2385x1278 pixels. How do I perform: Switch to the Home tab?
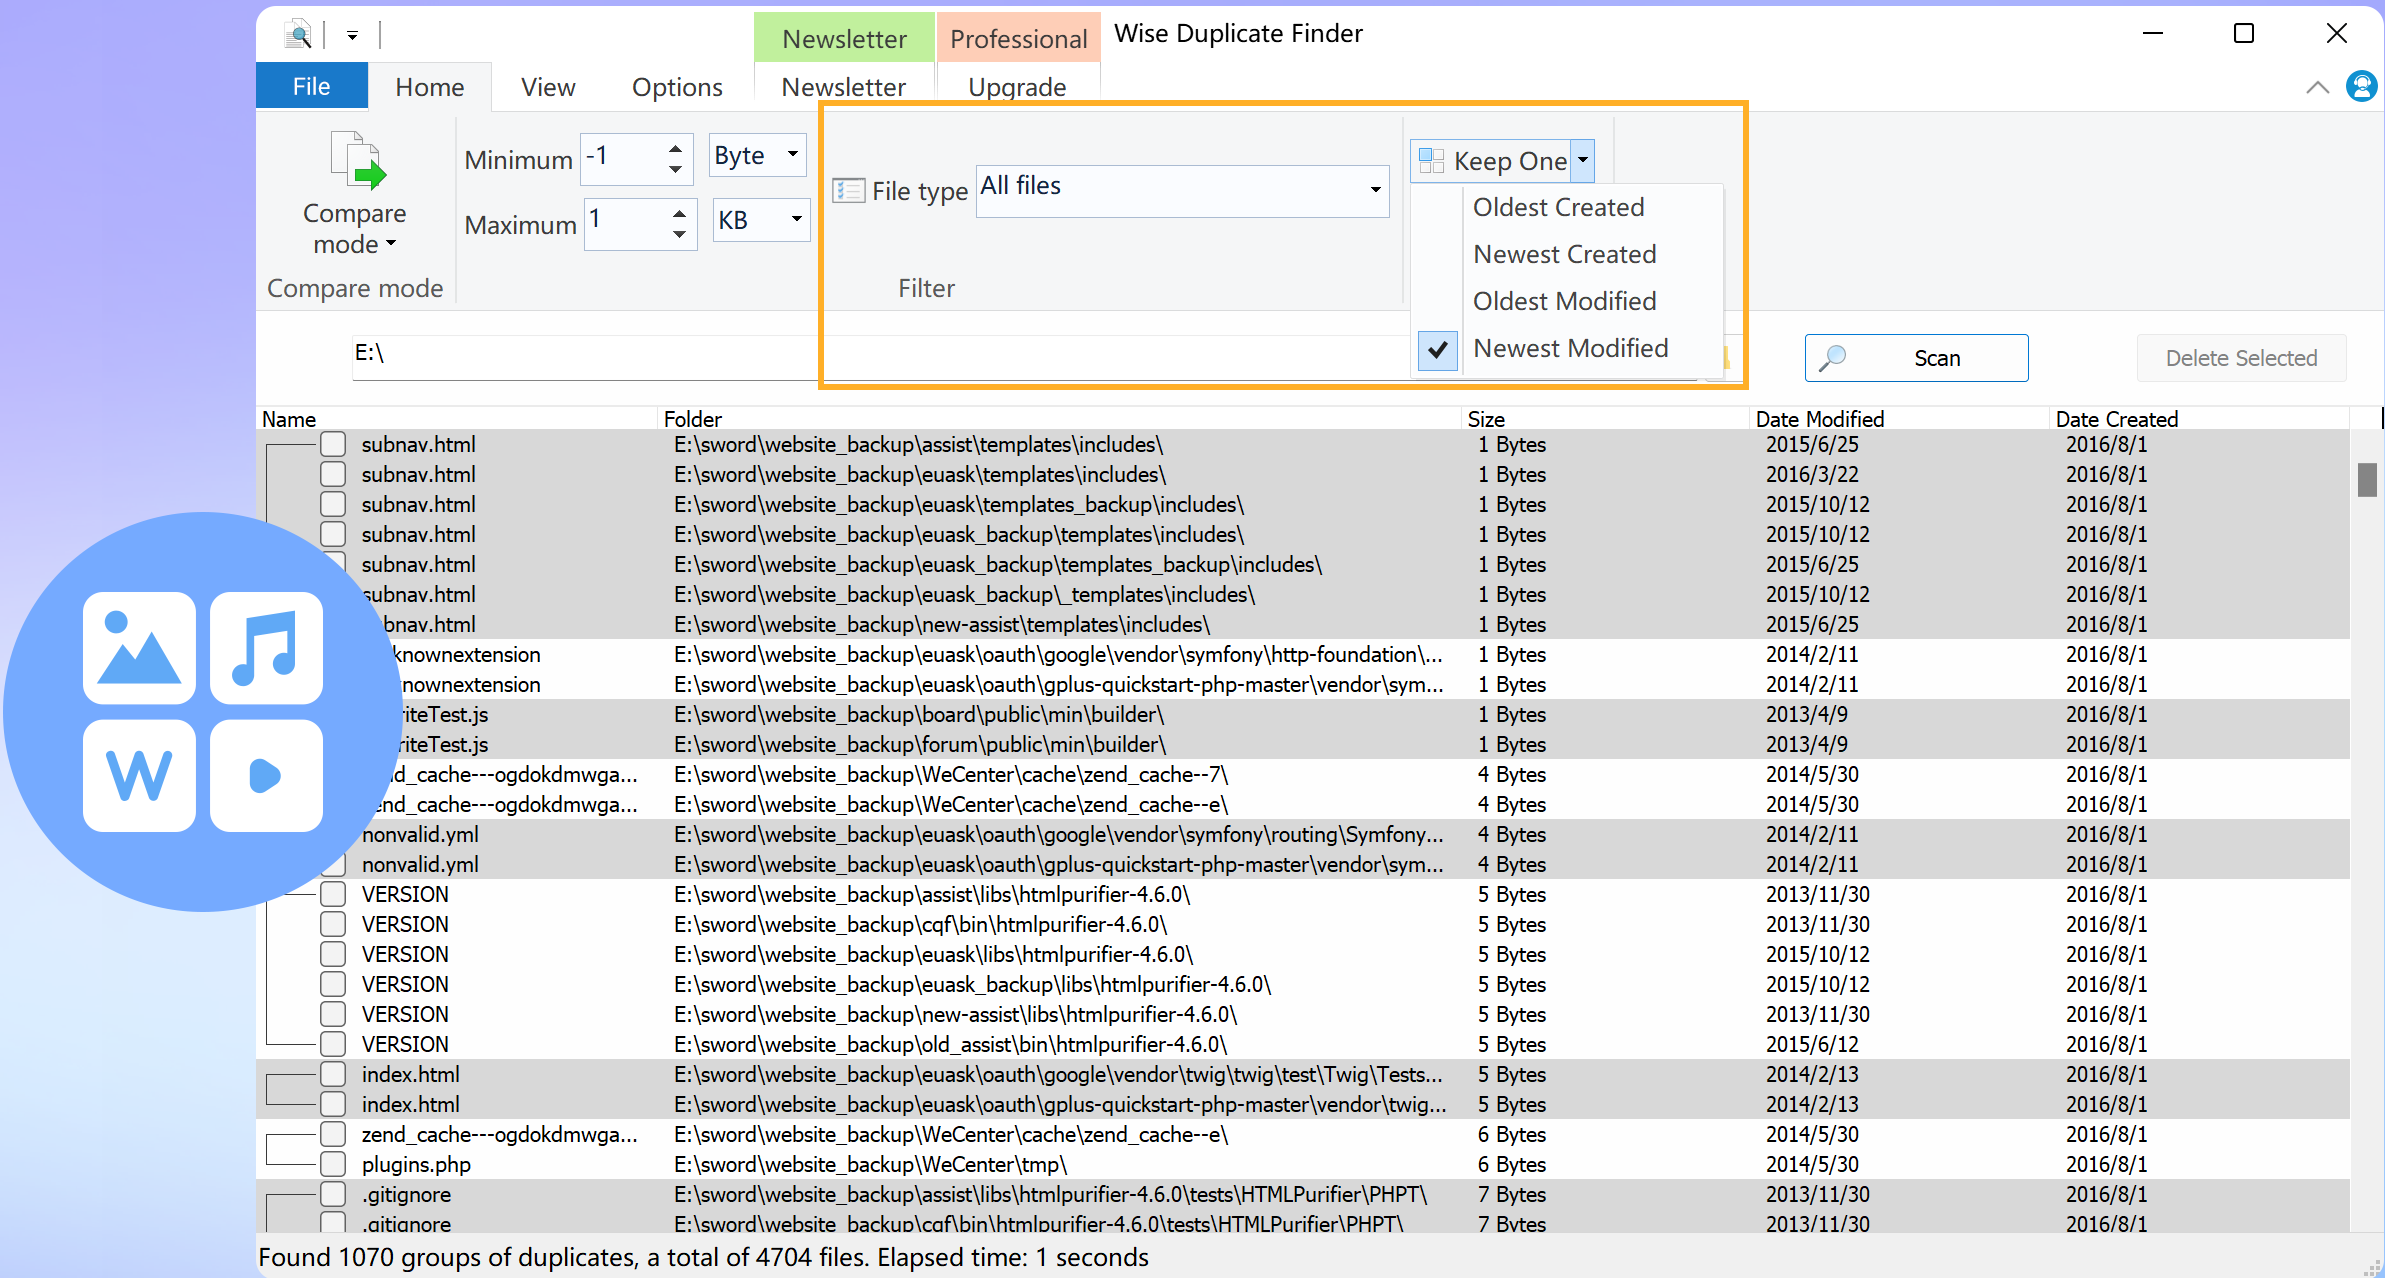pos(430,87)
